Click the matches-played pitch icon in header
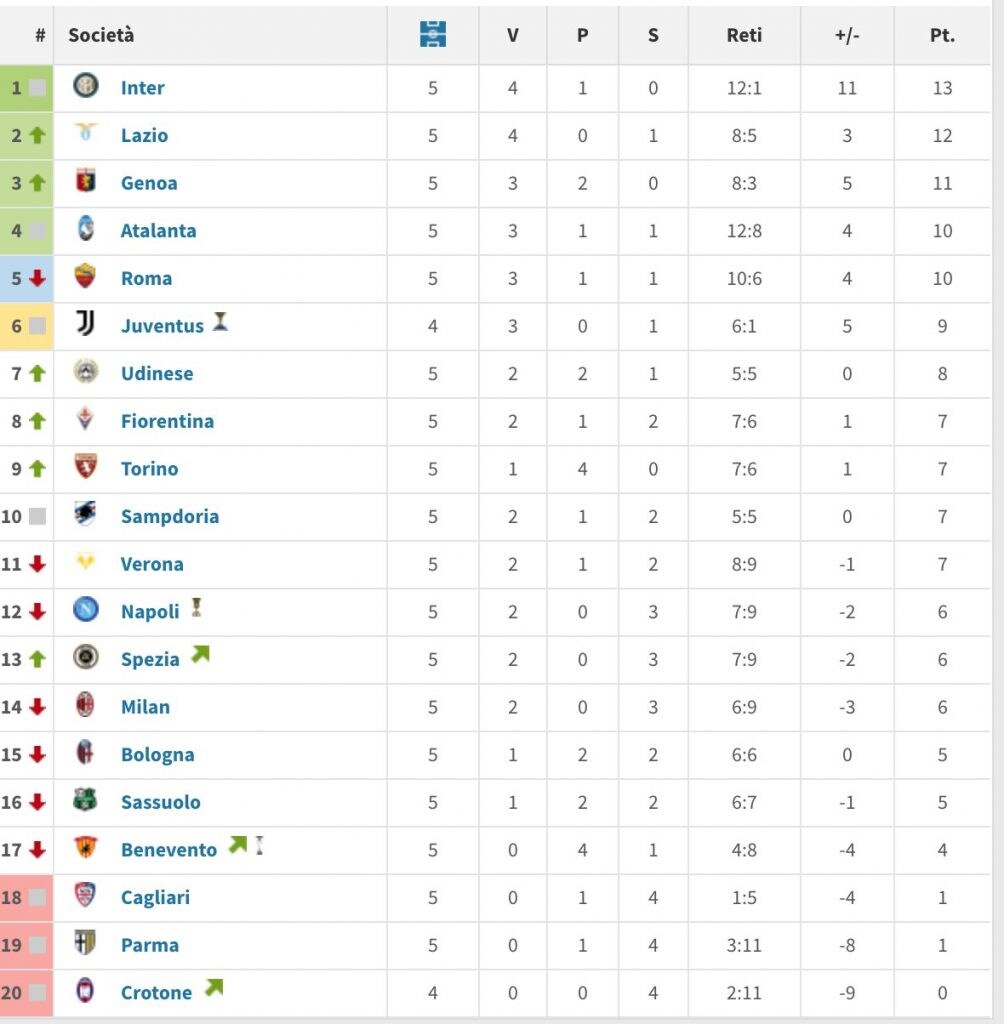This screenshot has width=1004, height=1024. point(432,34)
